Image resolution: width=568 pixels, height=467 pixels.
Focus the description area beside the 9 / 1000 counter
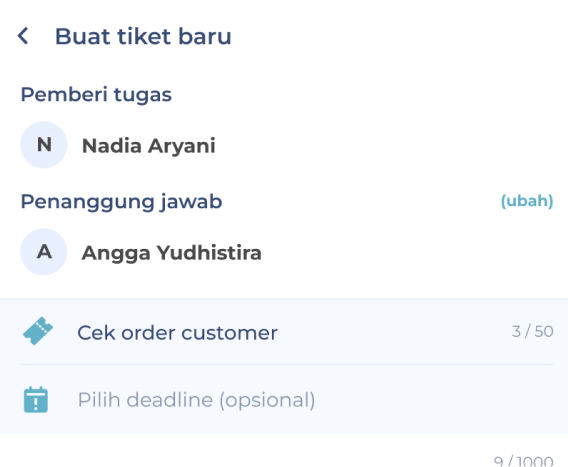tap(254, 453)
